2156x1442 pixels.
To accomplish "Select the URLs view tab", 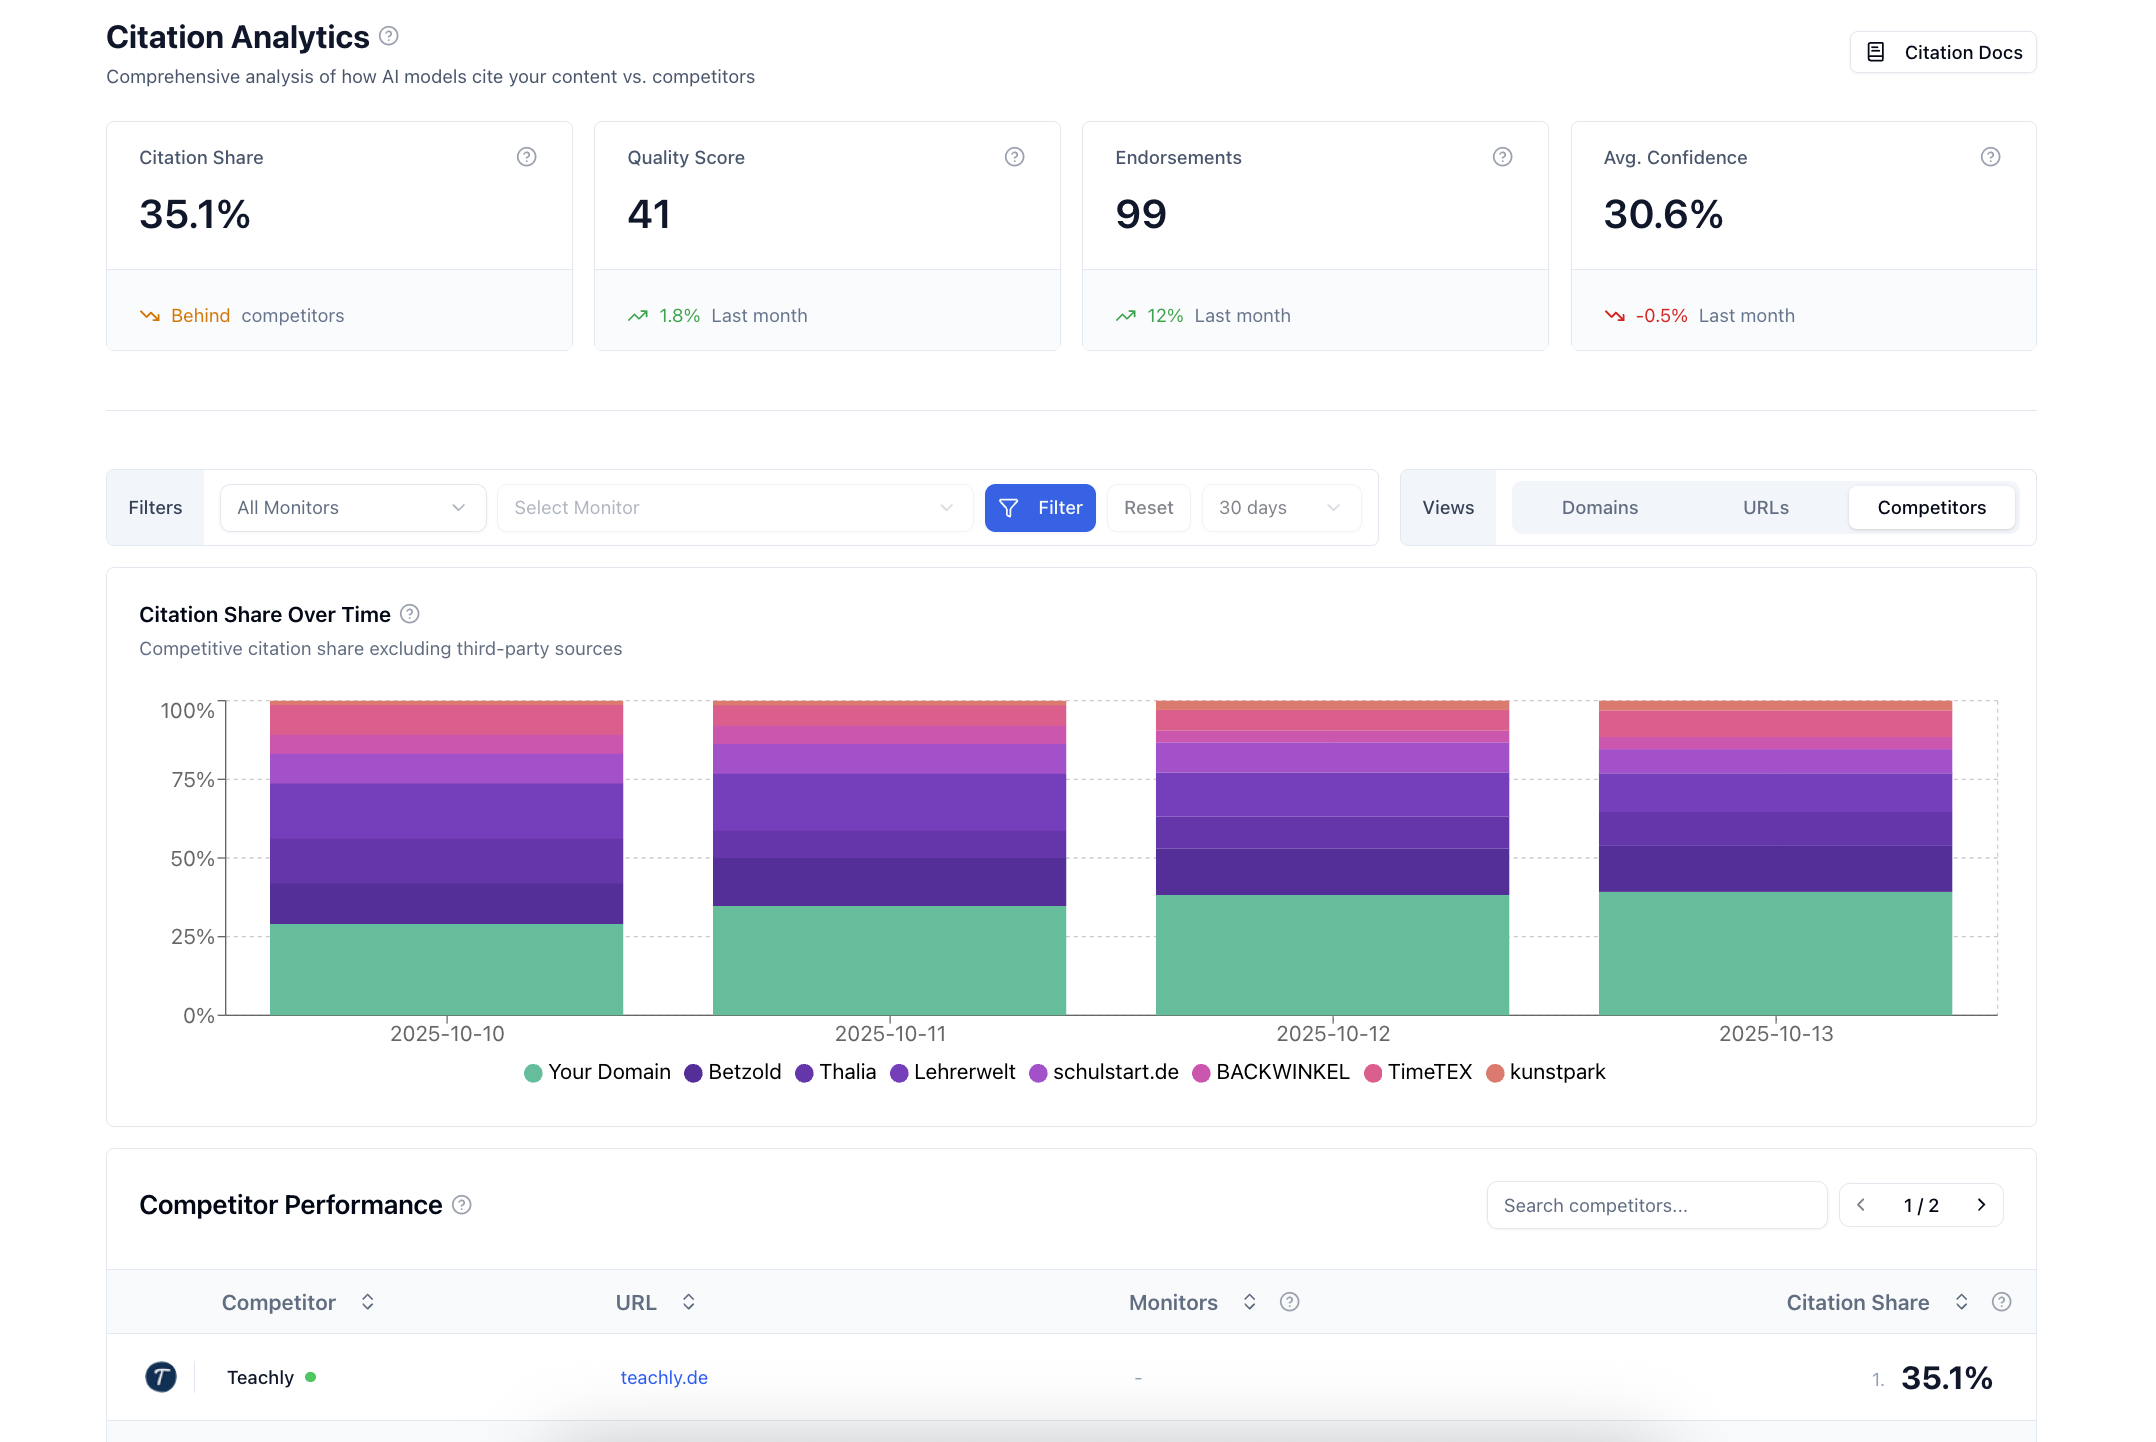I will [x=1765, y=507].
